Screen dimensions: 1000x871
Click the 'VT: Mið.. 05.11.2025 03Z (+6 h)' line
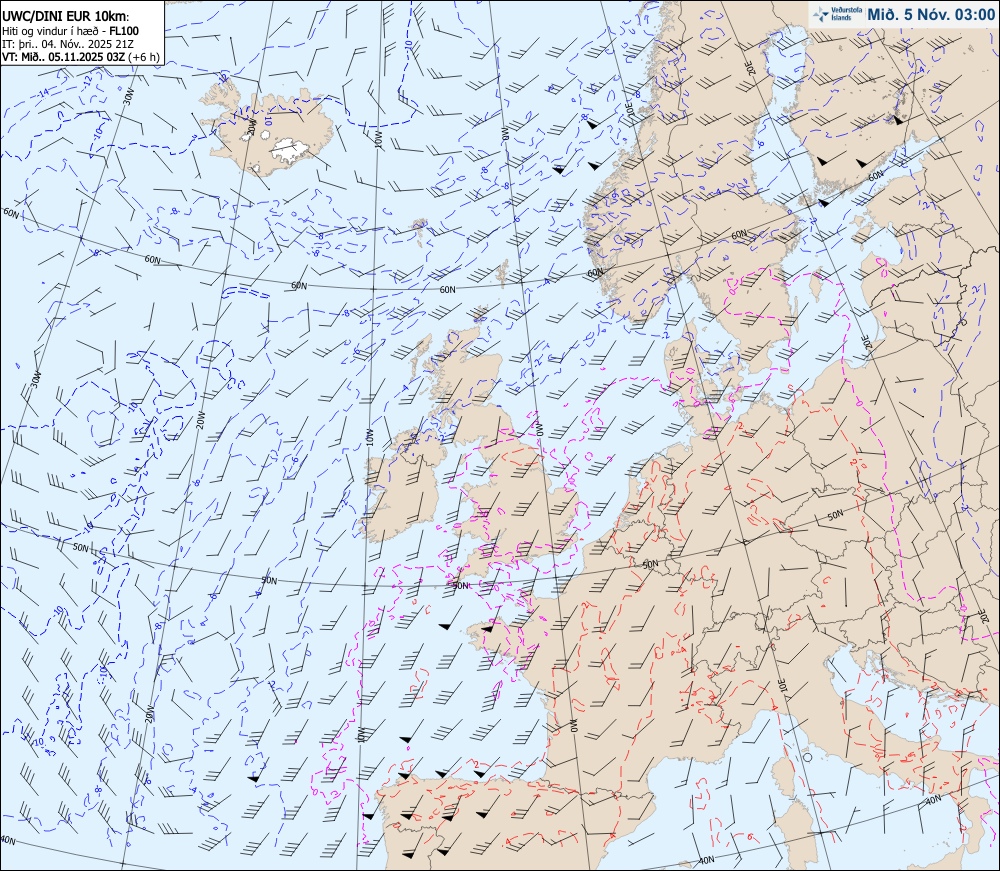pos(80,57)
